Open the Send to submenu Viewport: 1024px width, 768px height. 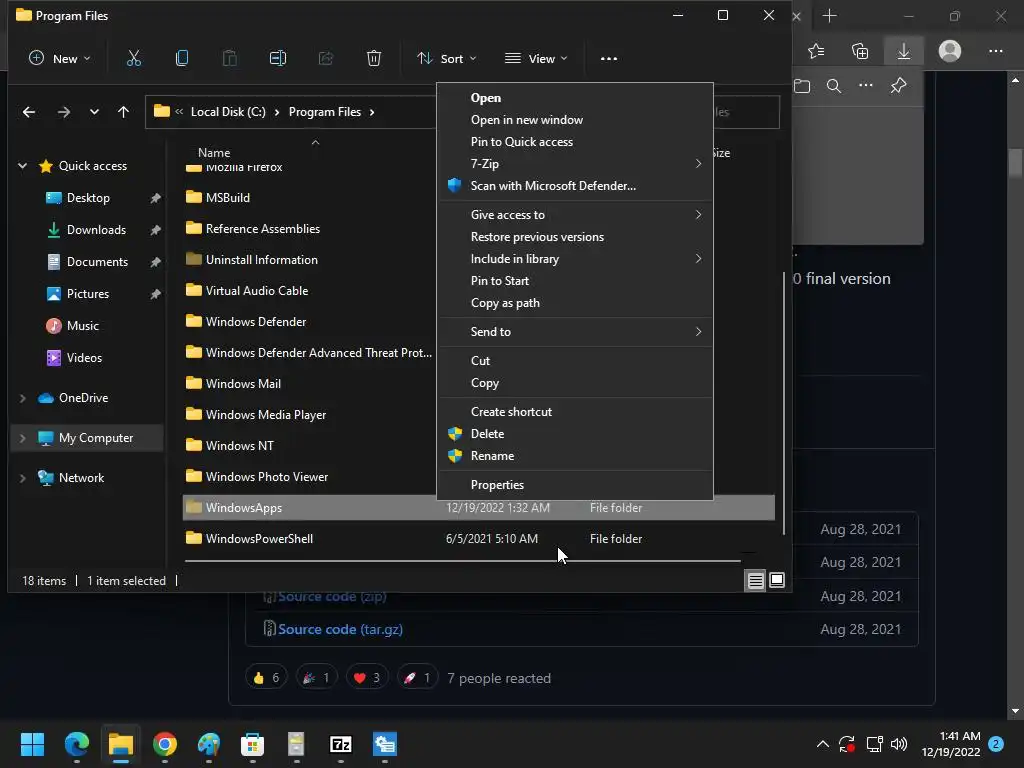[x=575, y=332]
